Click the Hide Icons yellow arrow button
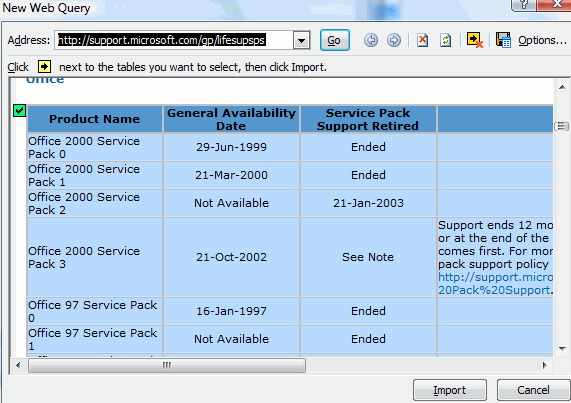The height and width of the screenshot is (403, 571). [474, 40]
